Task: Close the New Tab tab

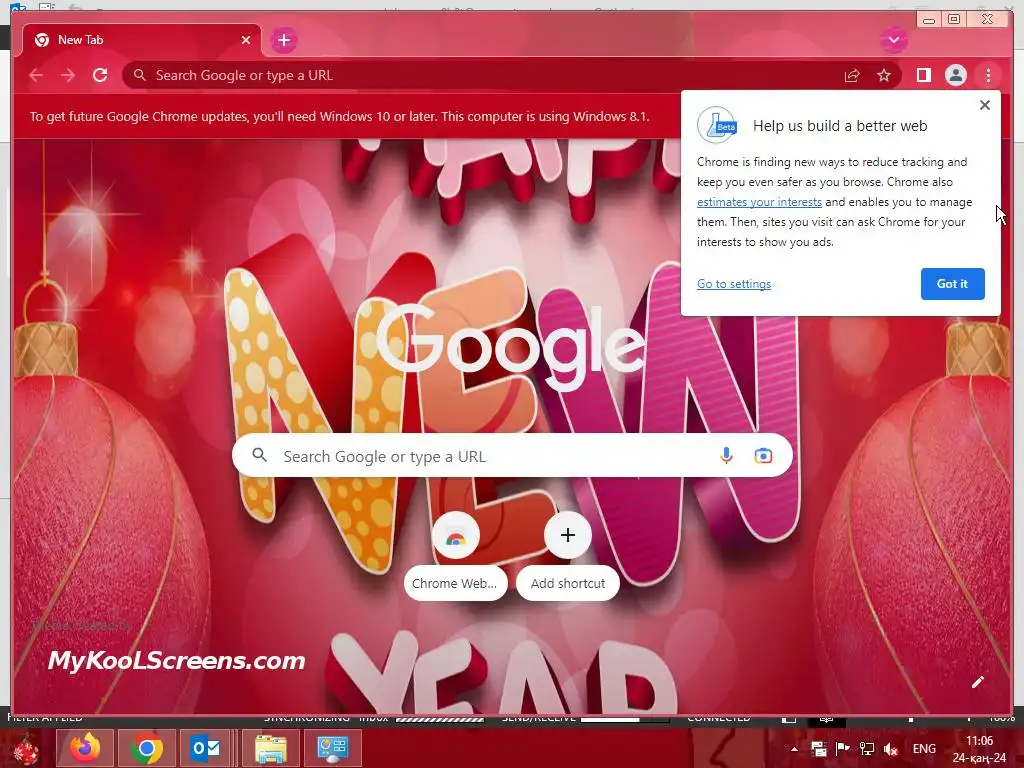Action: pos(246,40)
